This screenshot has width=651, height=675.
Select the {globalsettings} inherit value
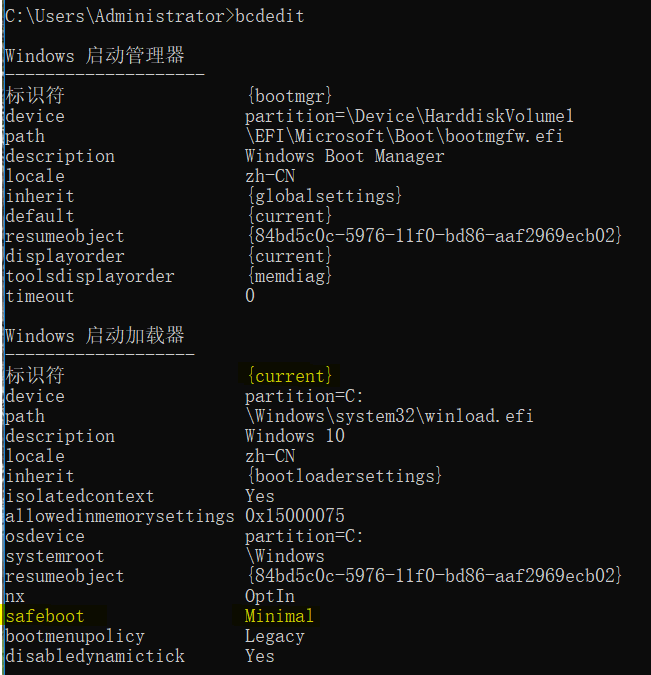coord(324,196)
